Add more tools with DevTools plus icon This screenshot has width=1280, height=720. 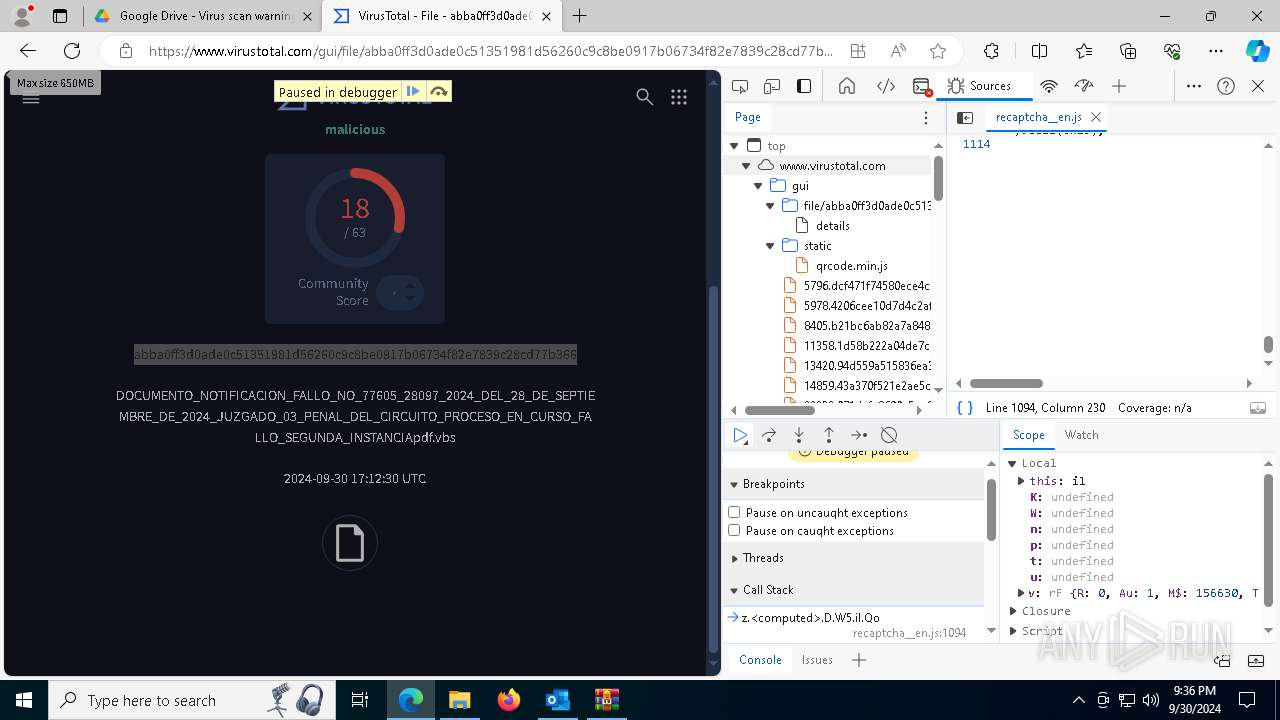(x=1119, y=86)
